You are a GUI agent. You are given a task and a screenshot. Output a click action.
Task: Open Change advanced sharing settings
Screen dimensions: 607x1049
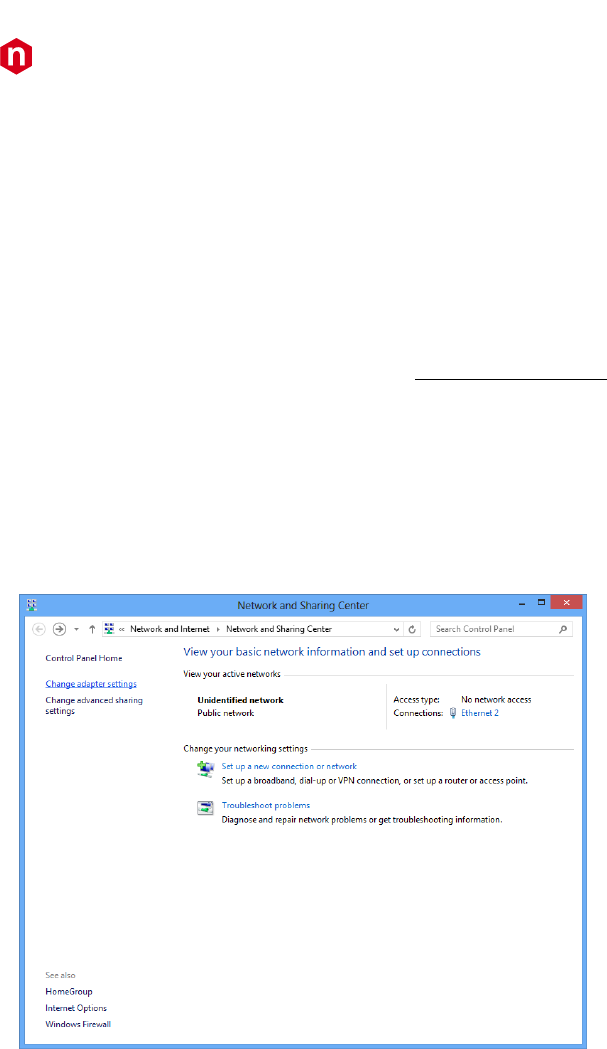(x=94, y=705)
